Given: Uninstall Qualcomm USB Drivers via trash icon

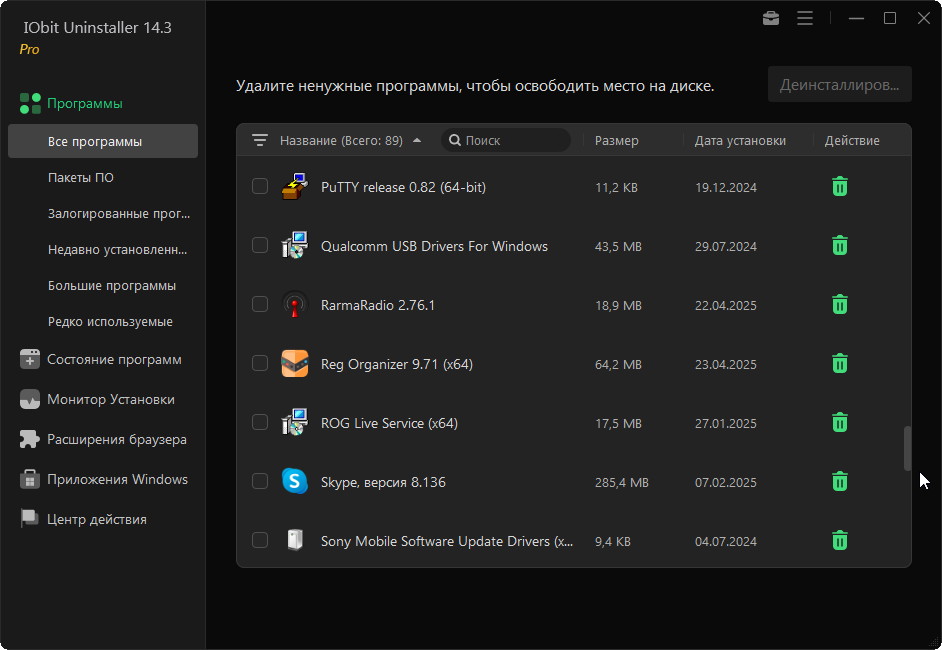Looking at the screenshot, I should [x=840, y=246].
